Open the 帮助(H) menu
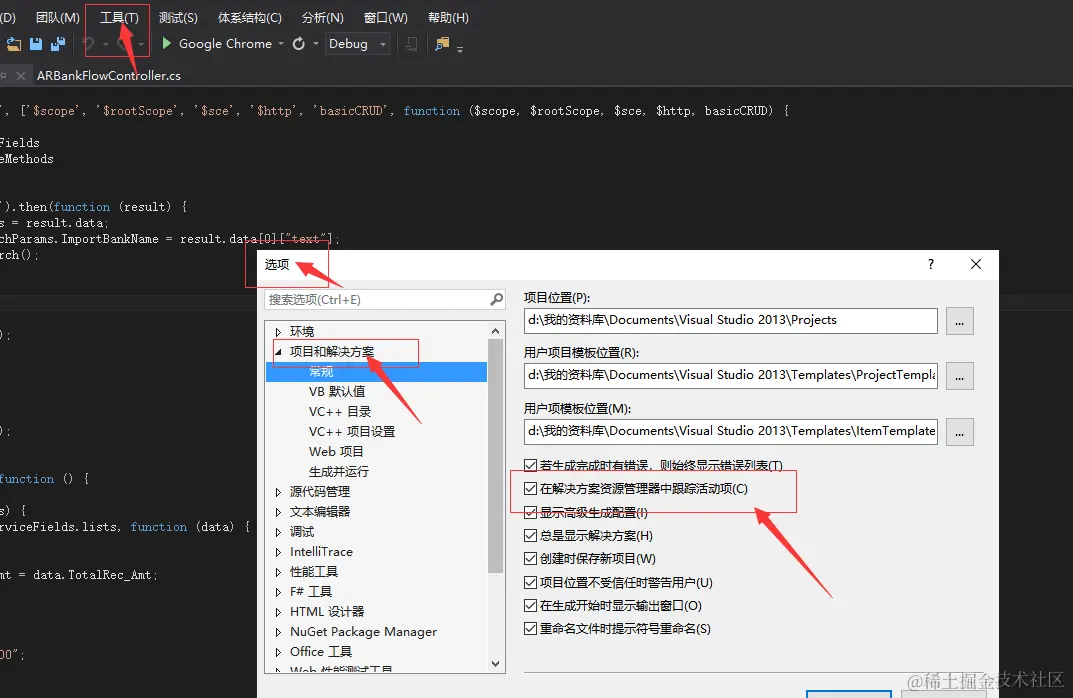This screenshot has height=698, width=1073. tap(448, 18)
